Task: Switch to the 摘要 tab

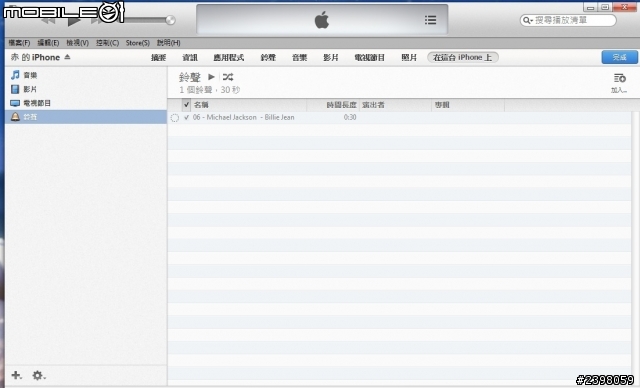Action: (158, 58)
